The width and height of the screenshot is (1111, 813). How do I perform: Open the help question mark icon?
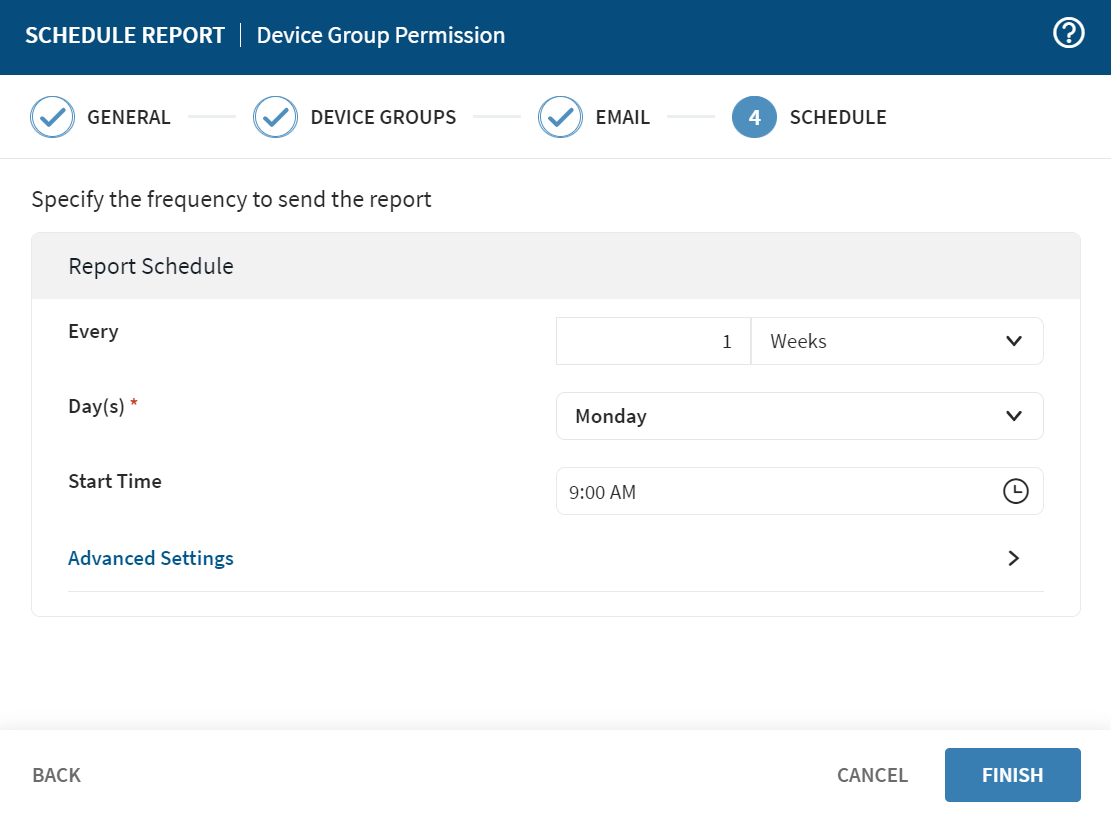[1069, 34]
